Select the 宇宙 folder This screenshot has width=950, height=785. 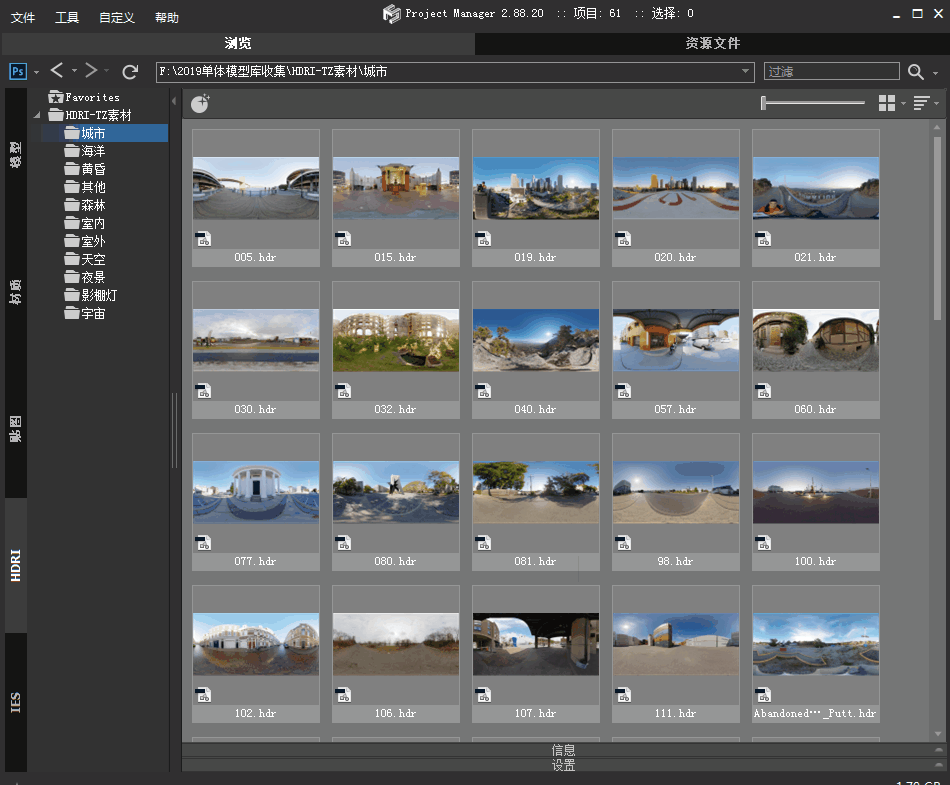click(85, 314)
